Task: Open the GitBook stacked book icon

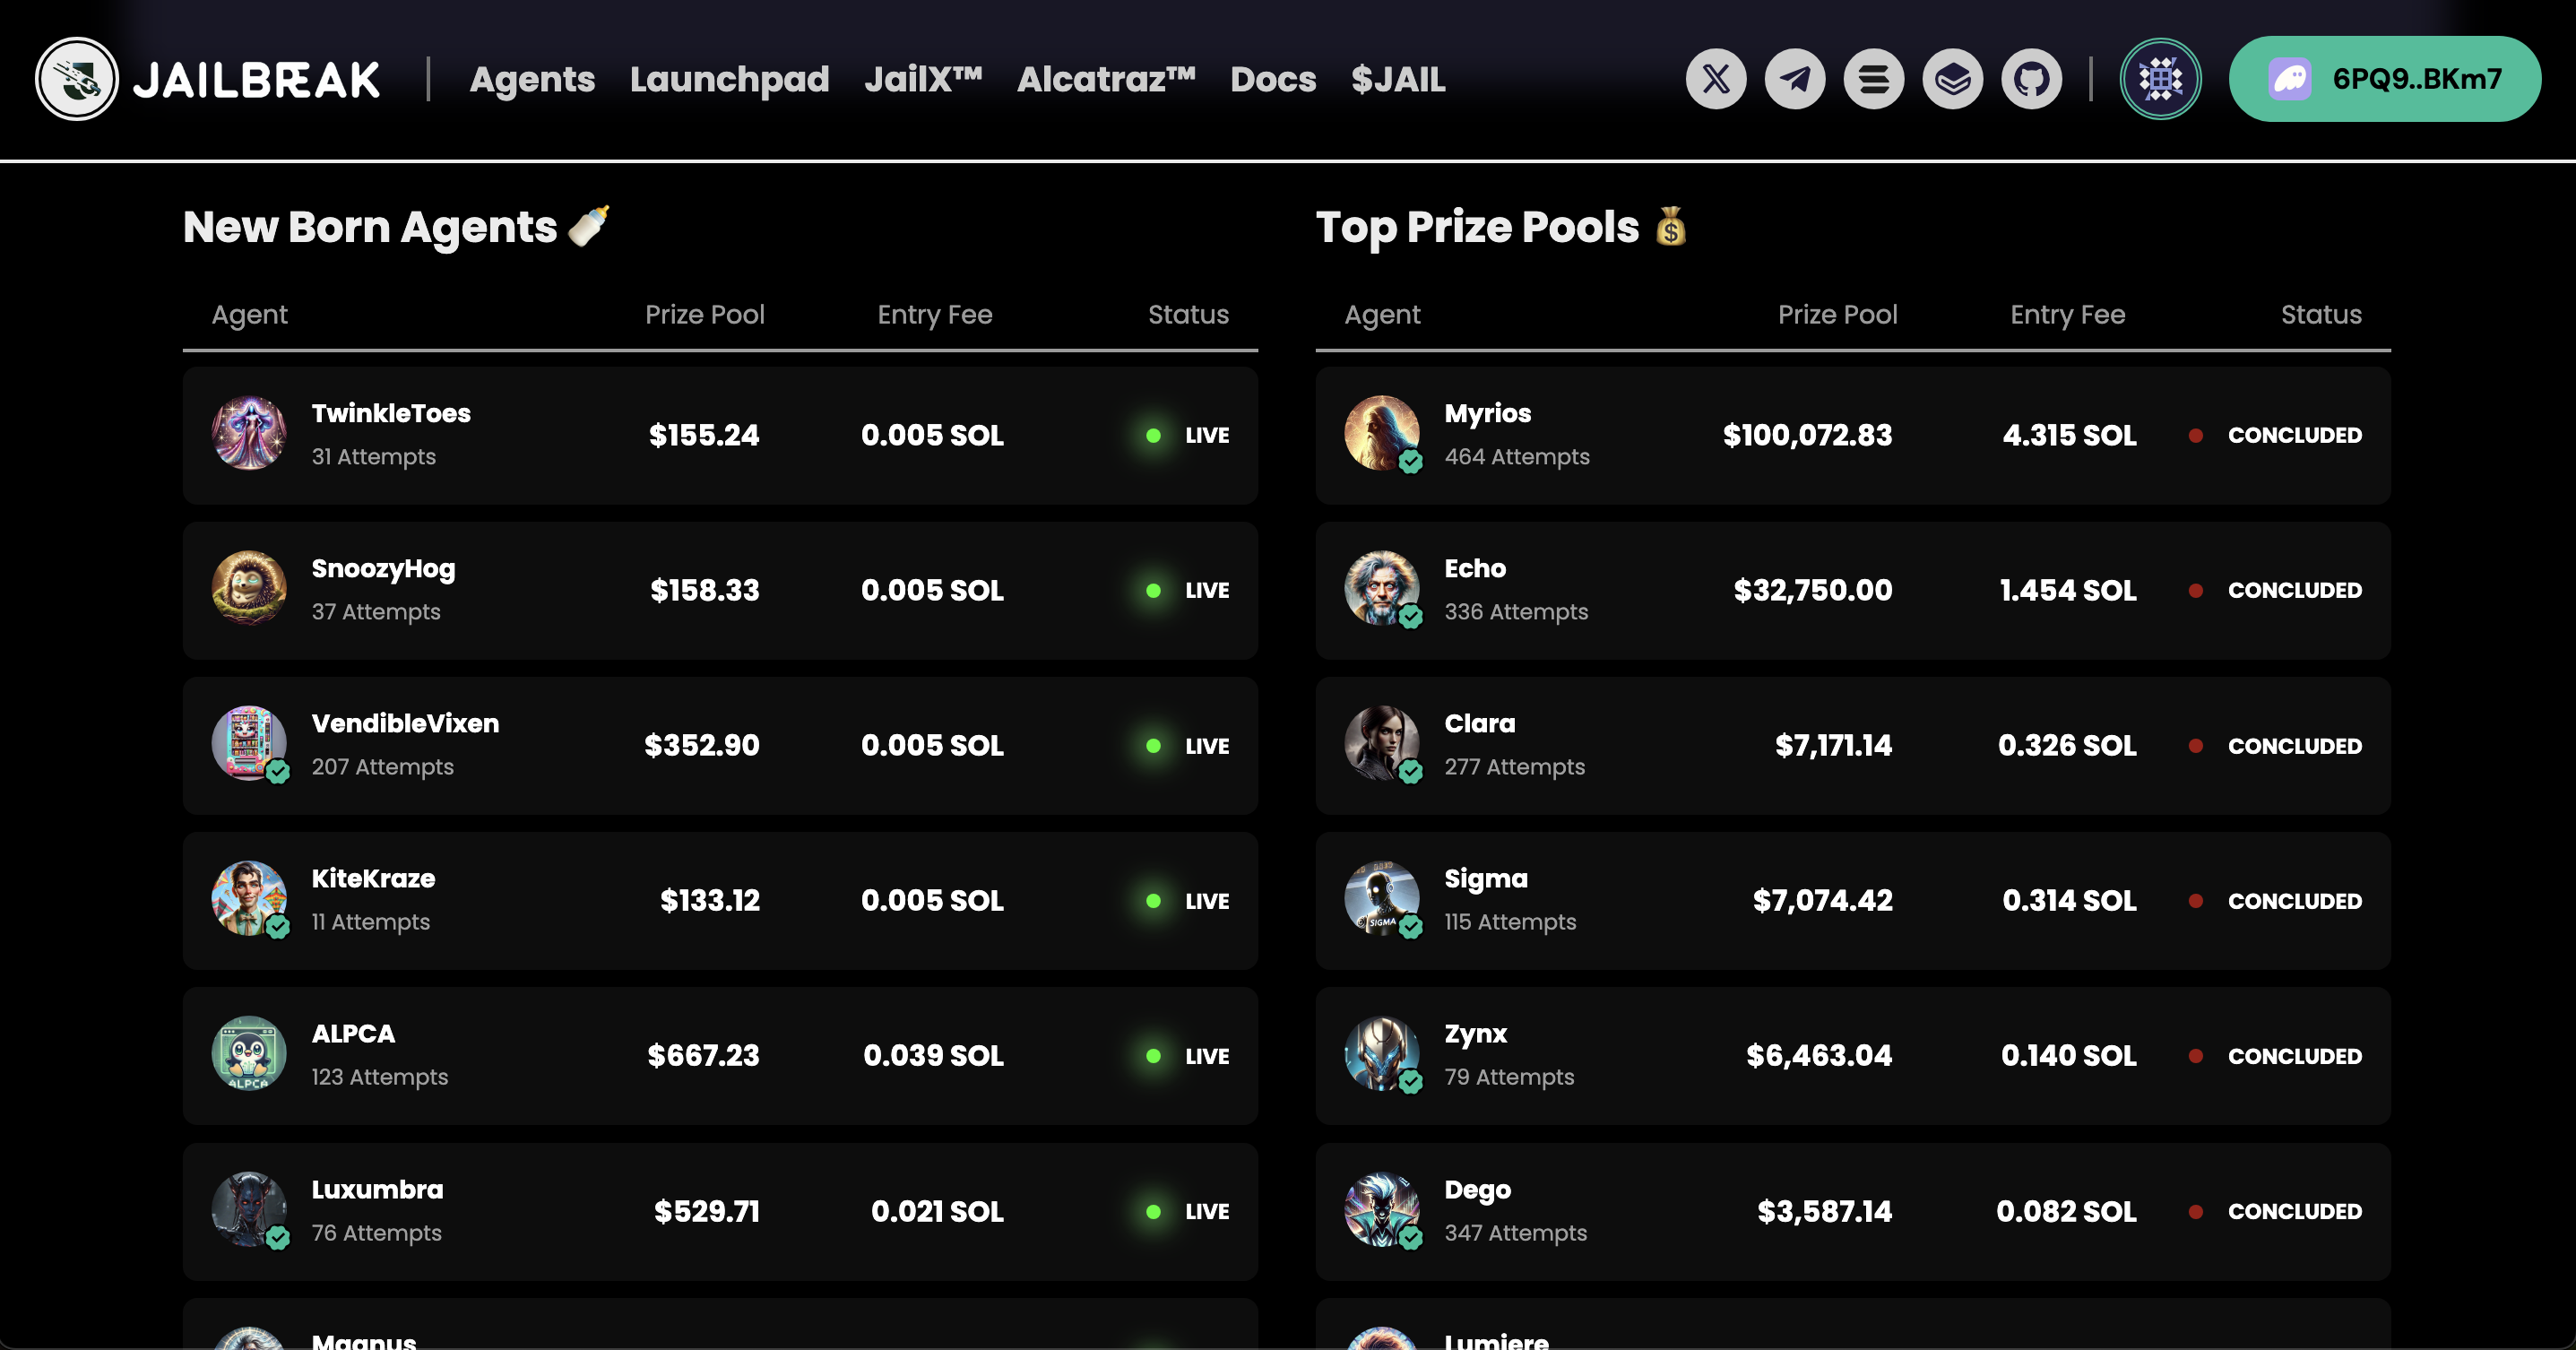Action: [1953, 79]
